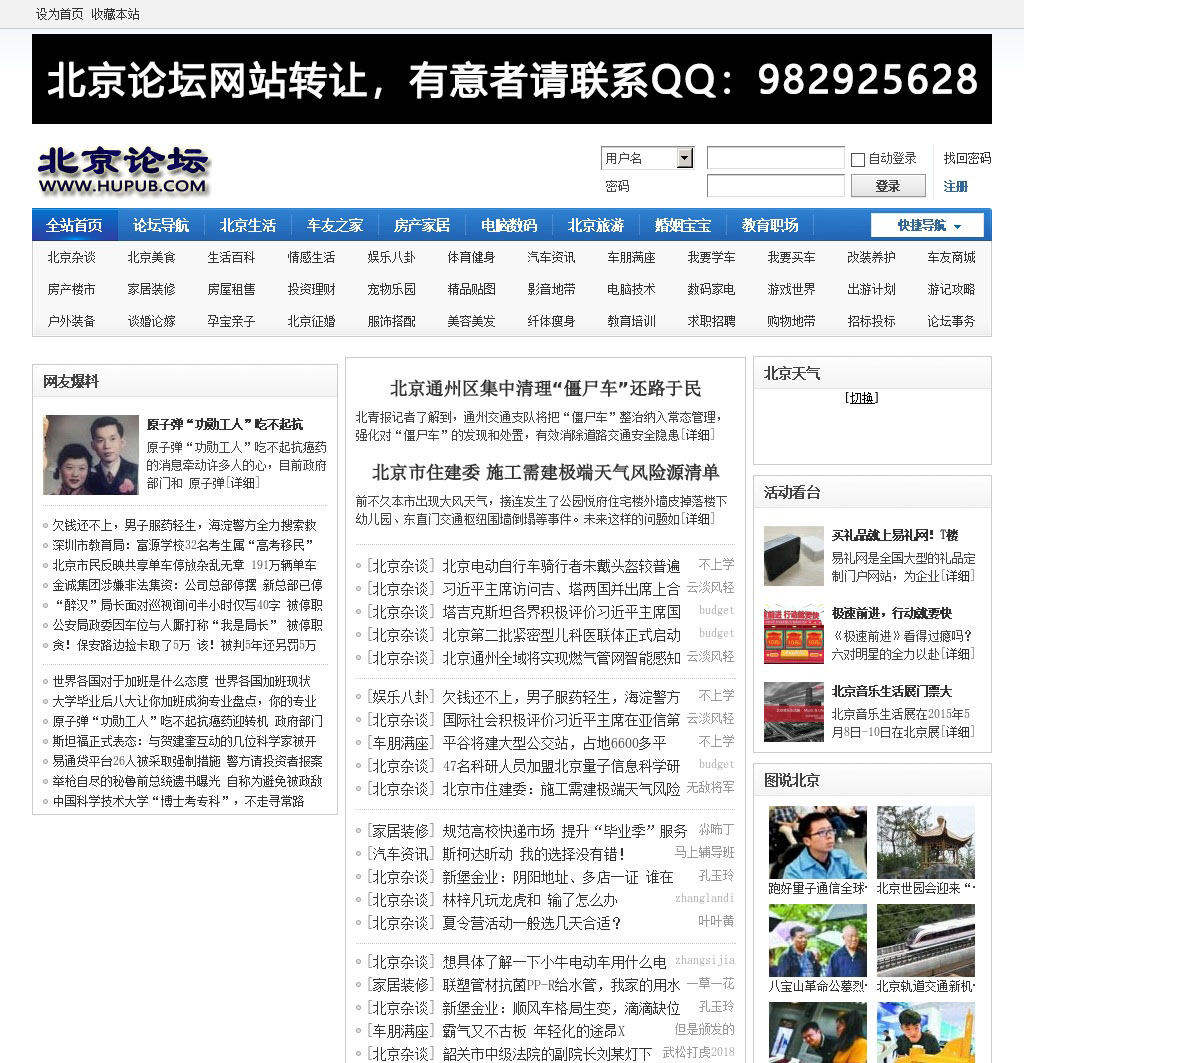The image size is (1200, 1063).
Task: View the 北京世园会 pavilion photo
Action: tap(925, 842)
